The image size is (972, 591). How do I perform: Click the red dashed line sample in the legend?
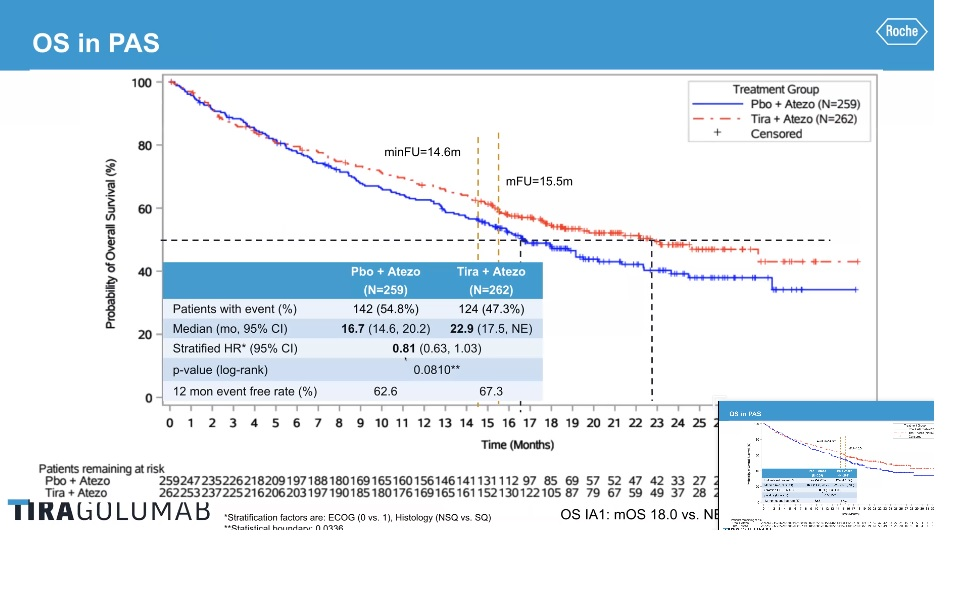tap(717, 119)
